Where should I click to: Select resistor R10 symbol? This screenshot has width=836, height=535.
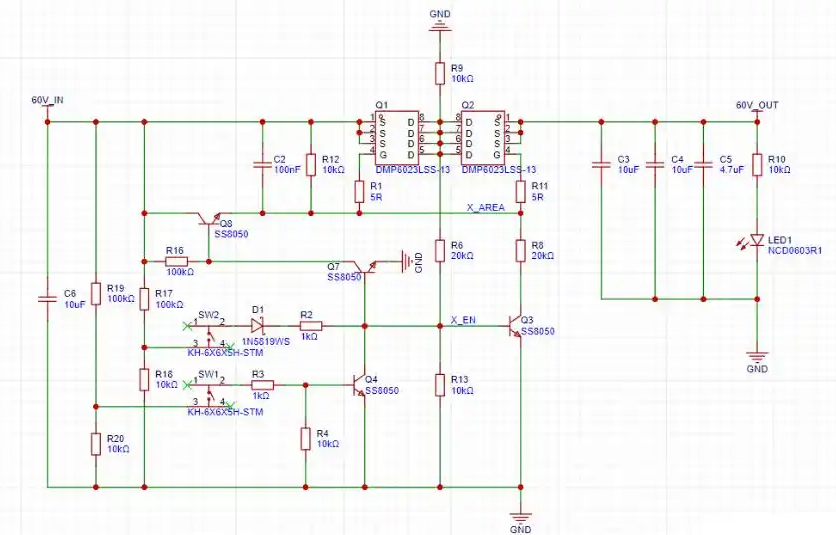757,164
